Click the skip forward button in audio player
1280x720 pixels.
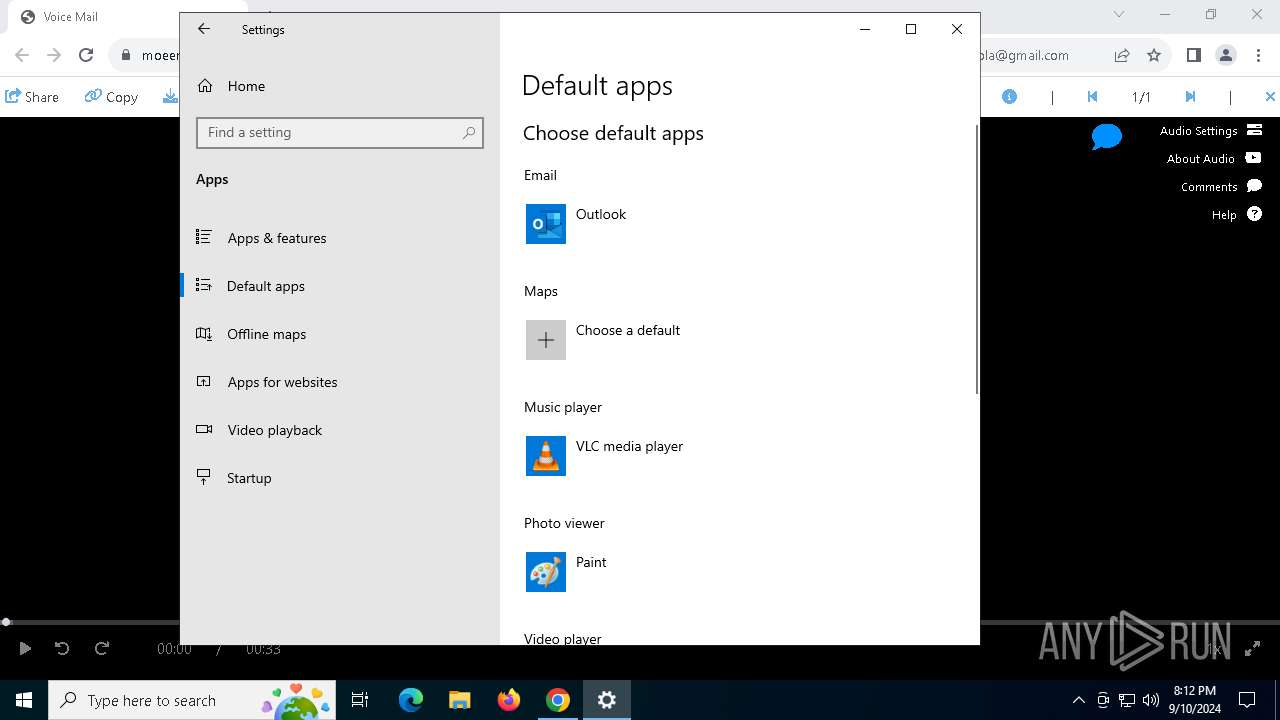[x=102, y=649]
